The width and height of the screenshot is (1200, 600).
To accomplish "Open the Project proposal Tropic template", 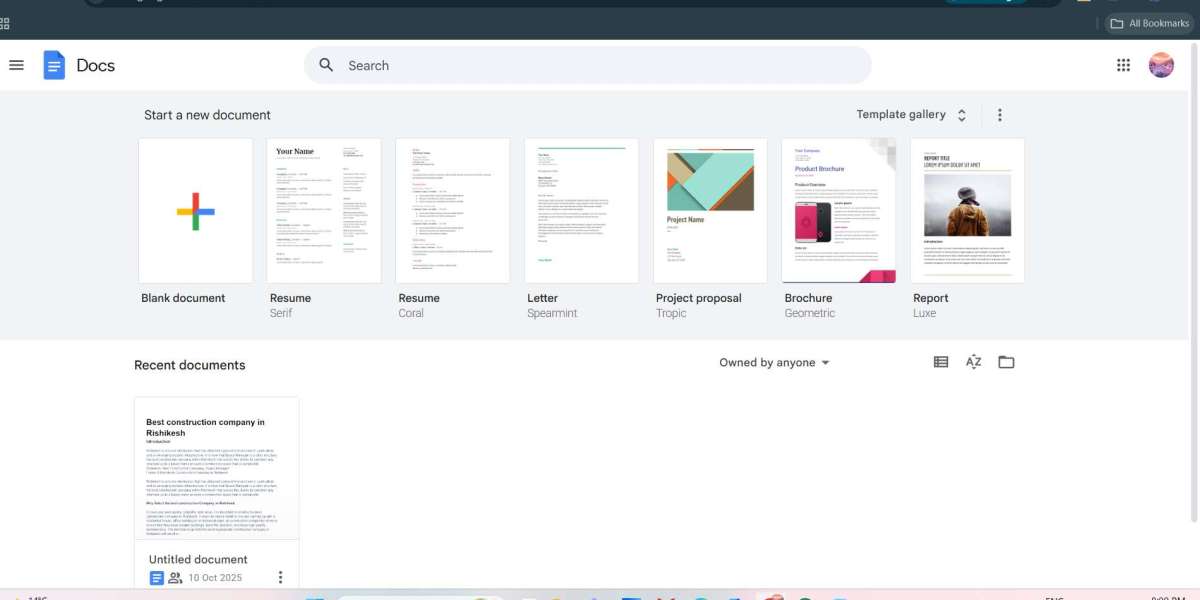I will [x=710, y=211].
